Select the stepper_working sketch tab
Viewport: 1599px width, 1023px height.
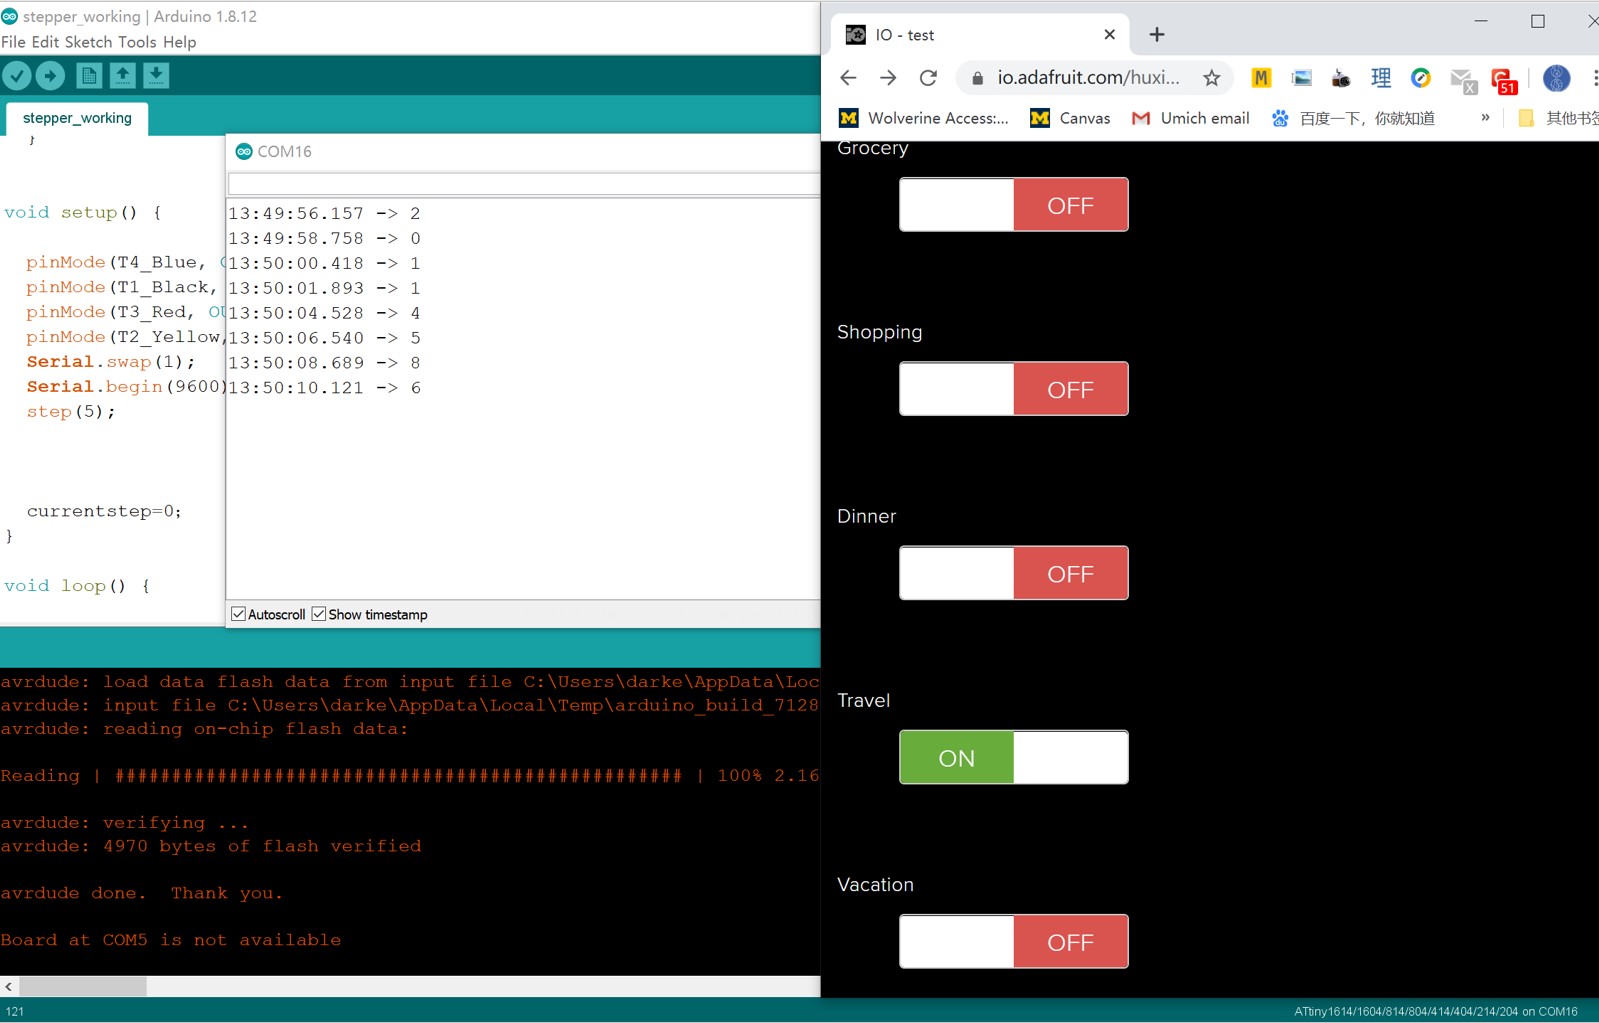77,118
